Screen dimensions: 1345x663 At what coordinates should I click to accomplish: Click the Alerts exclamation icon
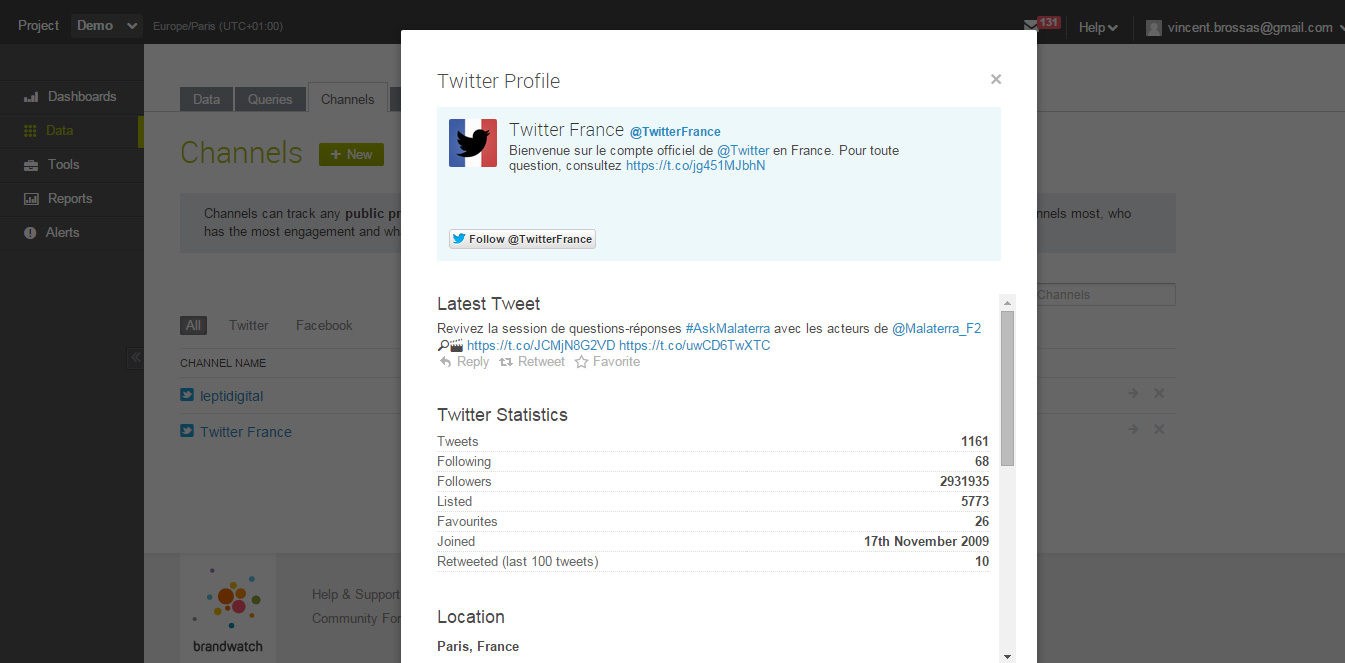(x=30, y=233)
